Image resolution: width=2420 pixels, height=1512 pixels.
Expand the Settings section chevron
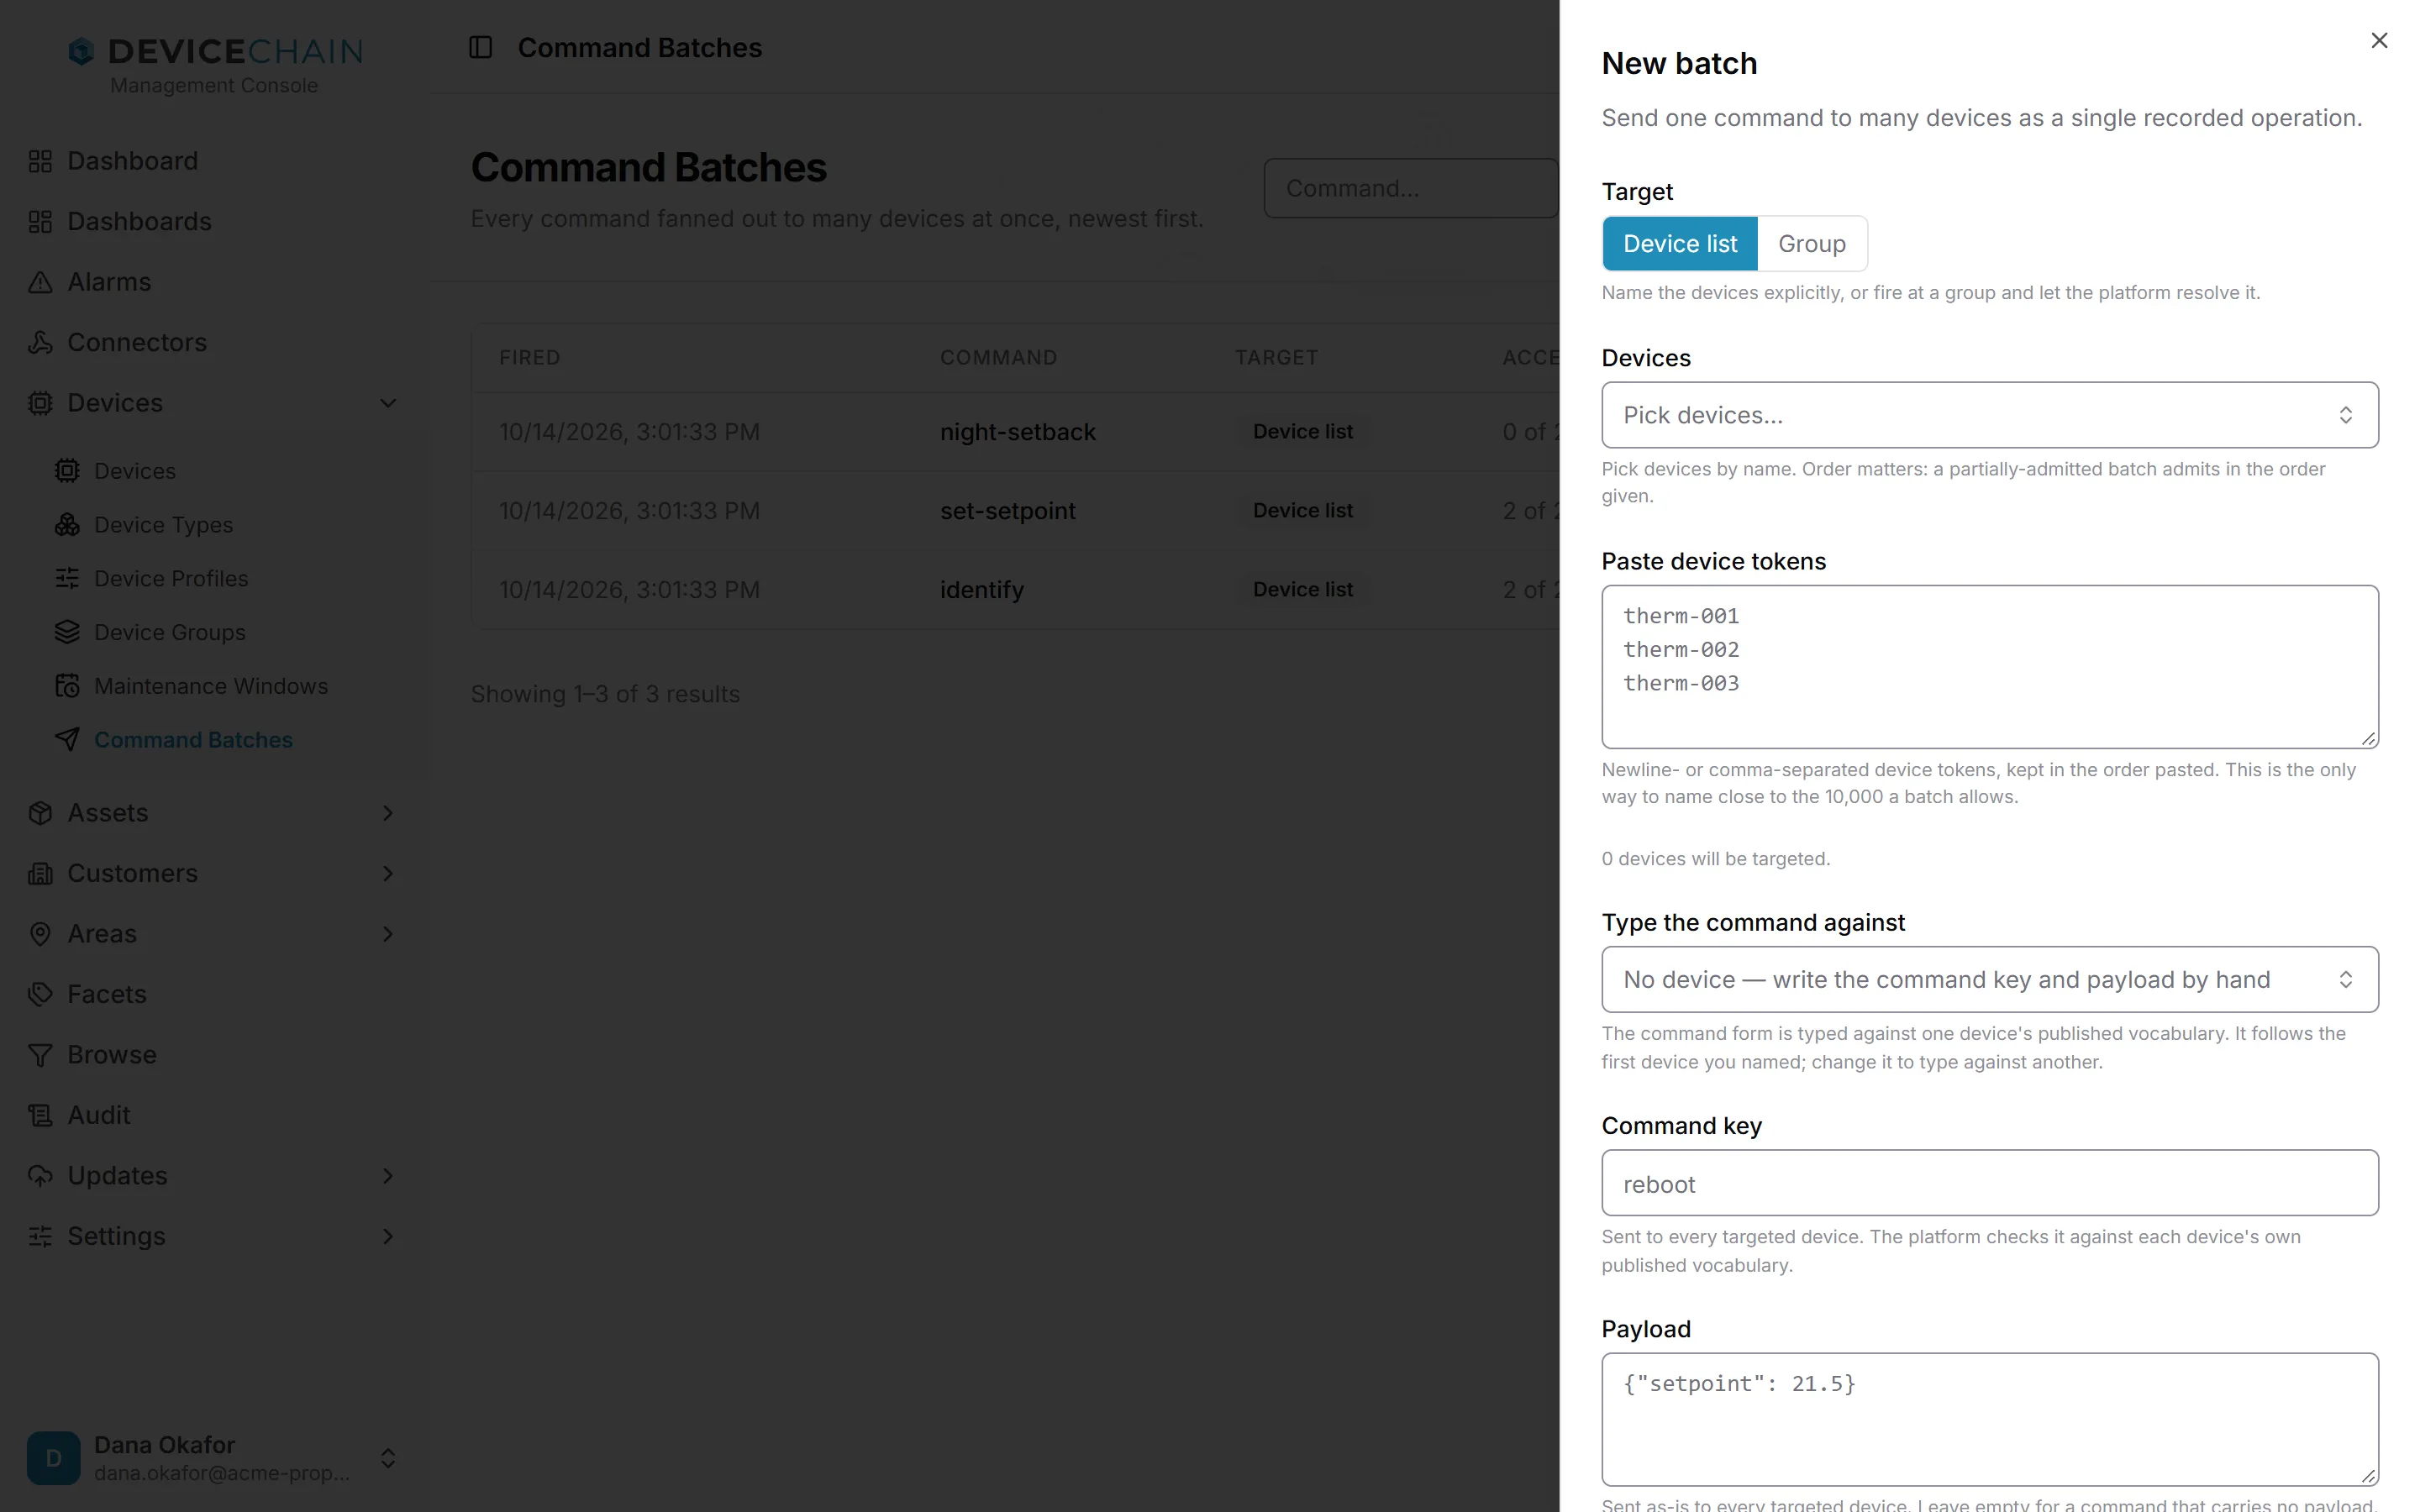click(x=388, y=1237)
